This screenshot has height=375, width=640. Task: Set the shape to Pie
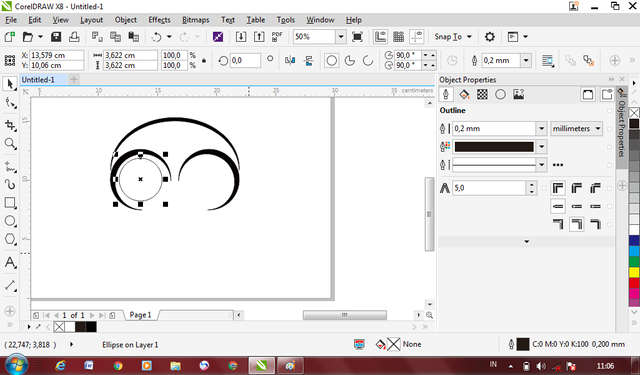350,61
